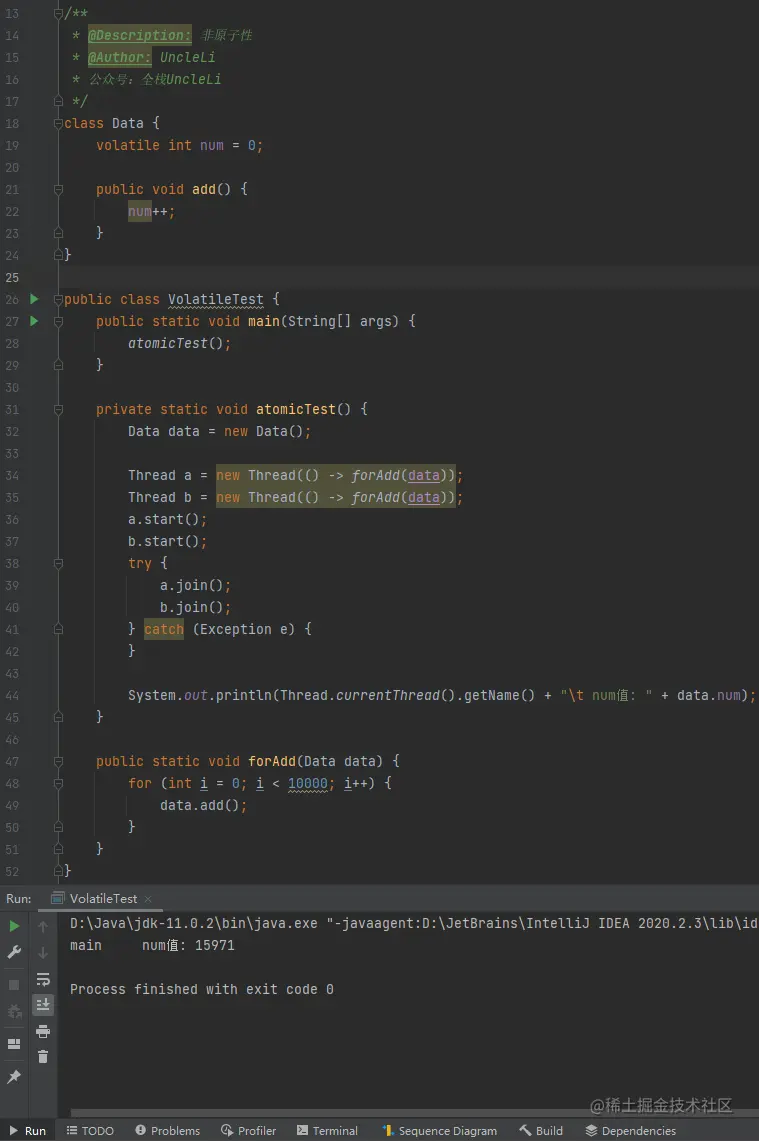759x1141 pixels.
Task: Click 'a.start();' statement
Action: click(167, 519)
